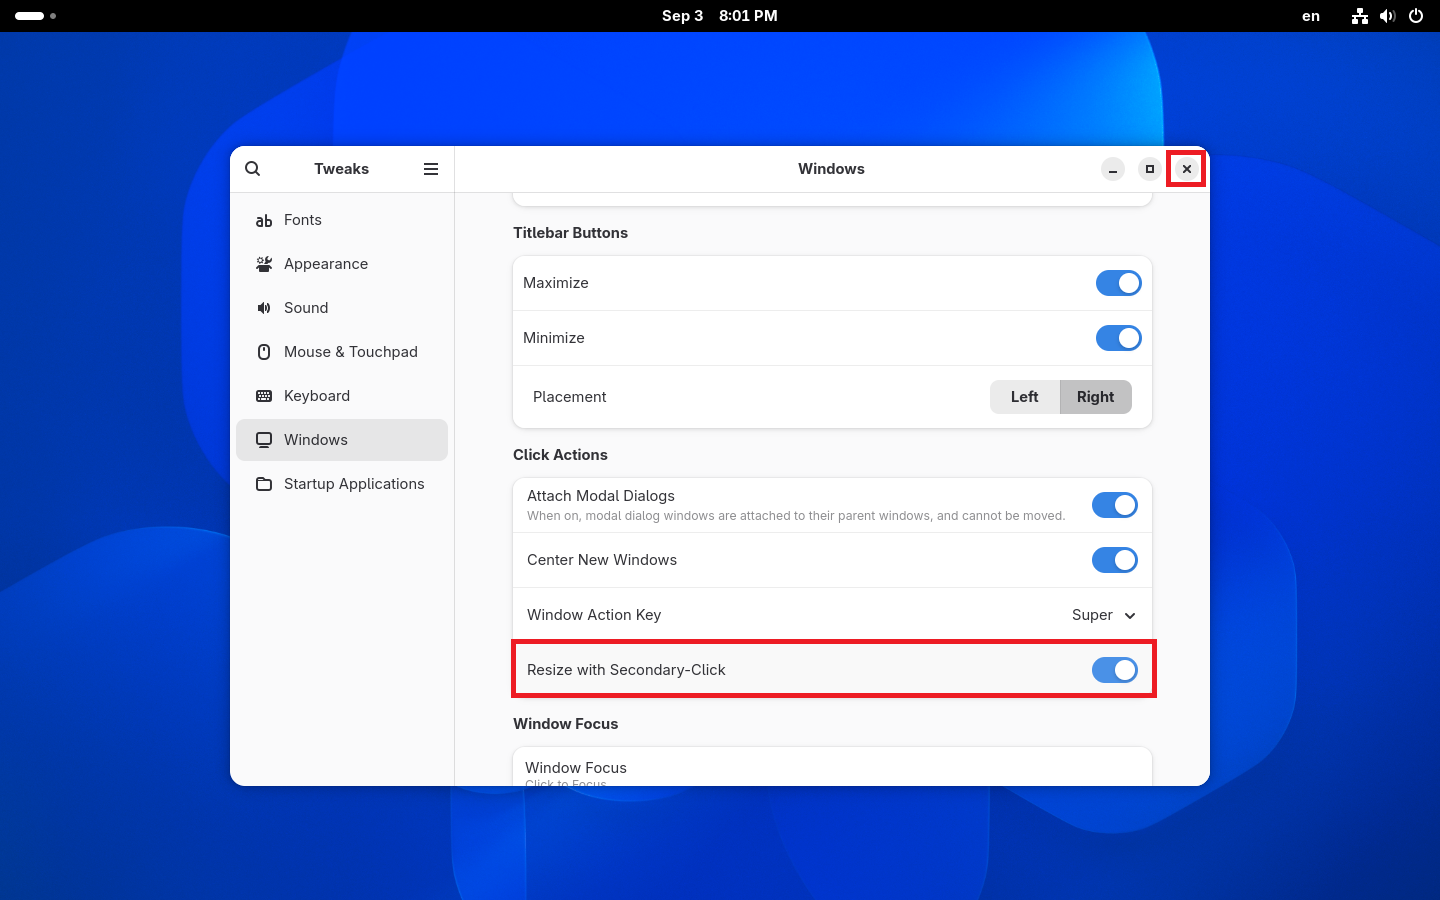Viewport: 1440px width, 900px height.
Task: Disable Attach Modal Dialogs switch
Action: point(1114,505)
